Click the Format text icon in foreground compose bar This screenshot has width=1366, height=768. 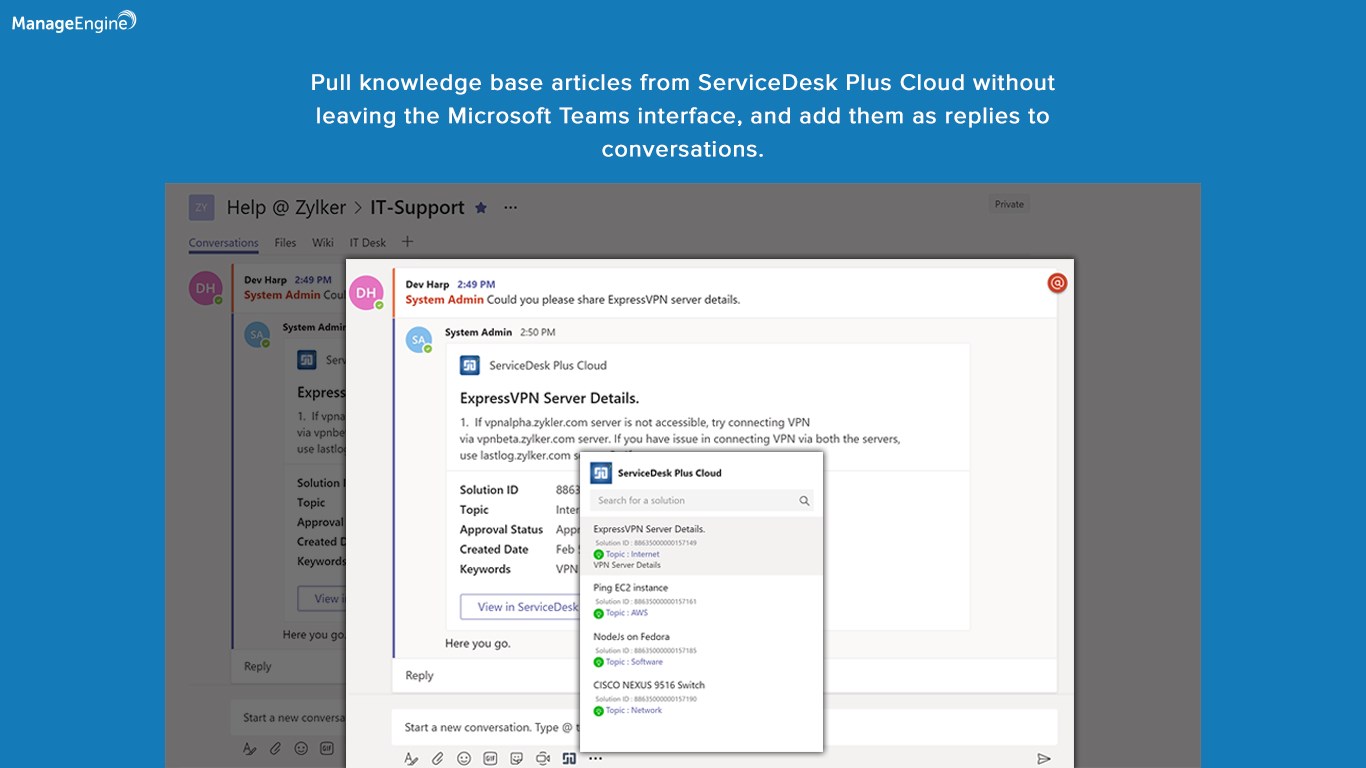410,759
